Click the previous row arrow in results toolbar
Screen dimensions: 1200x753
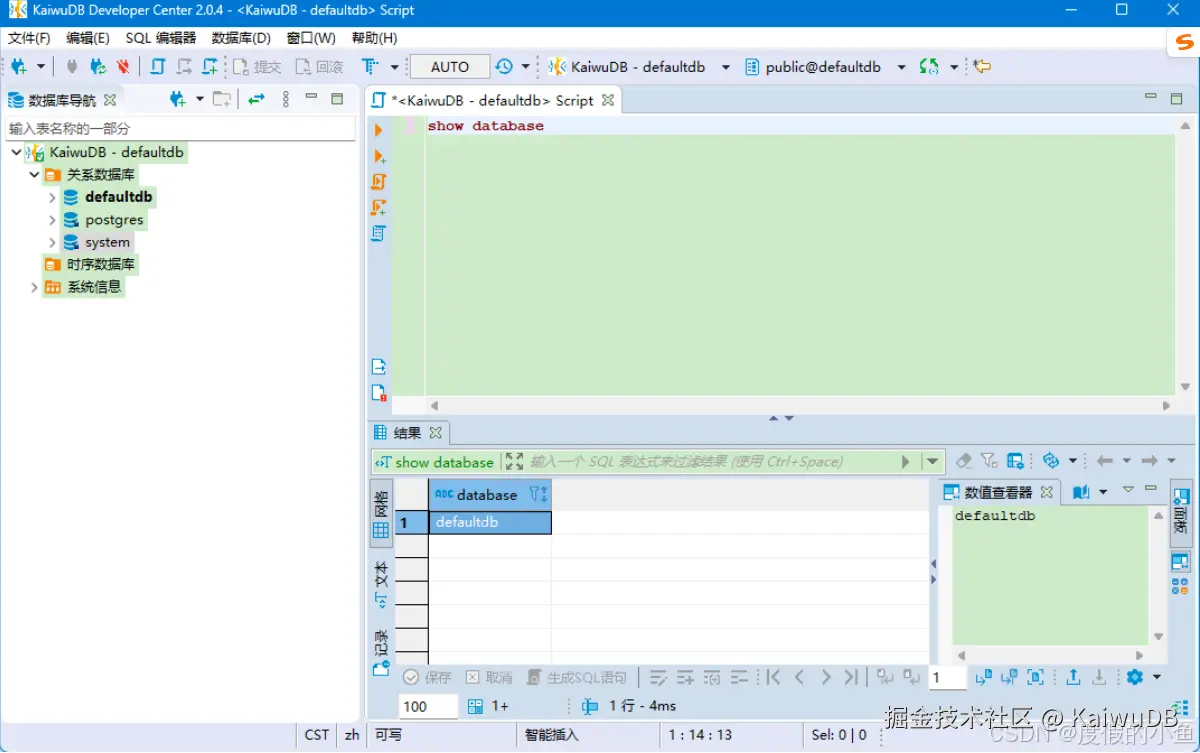click(x=799, y=677)
